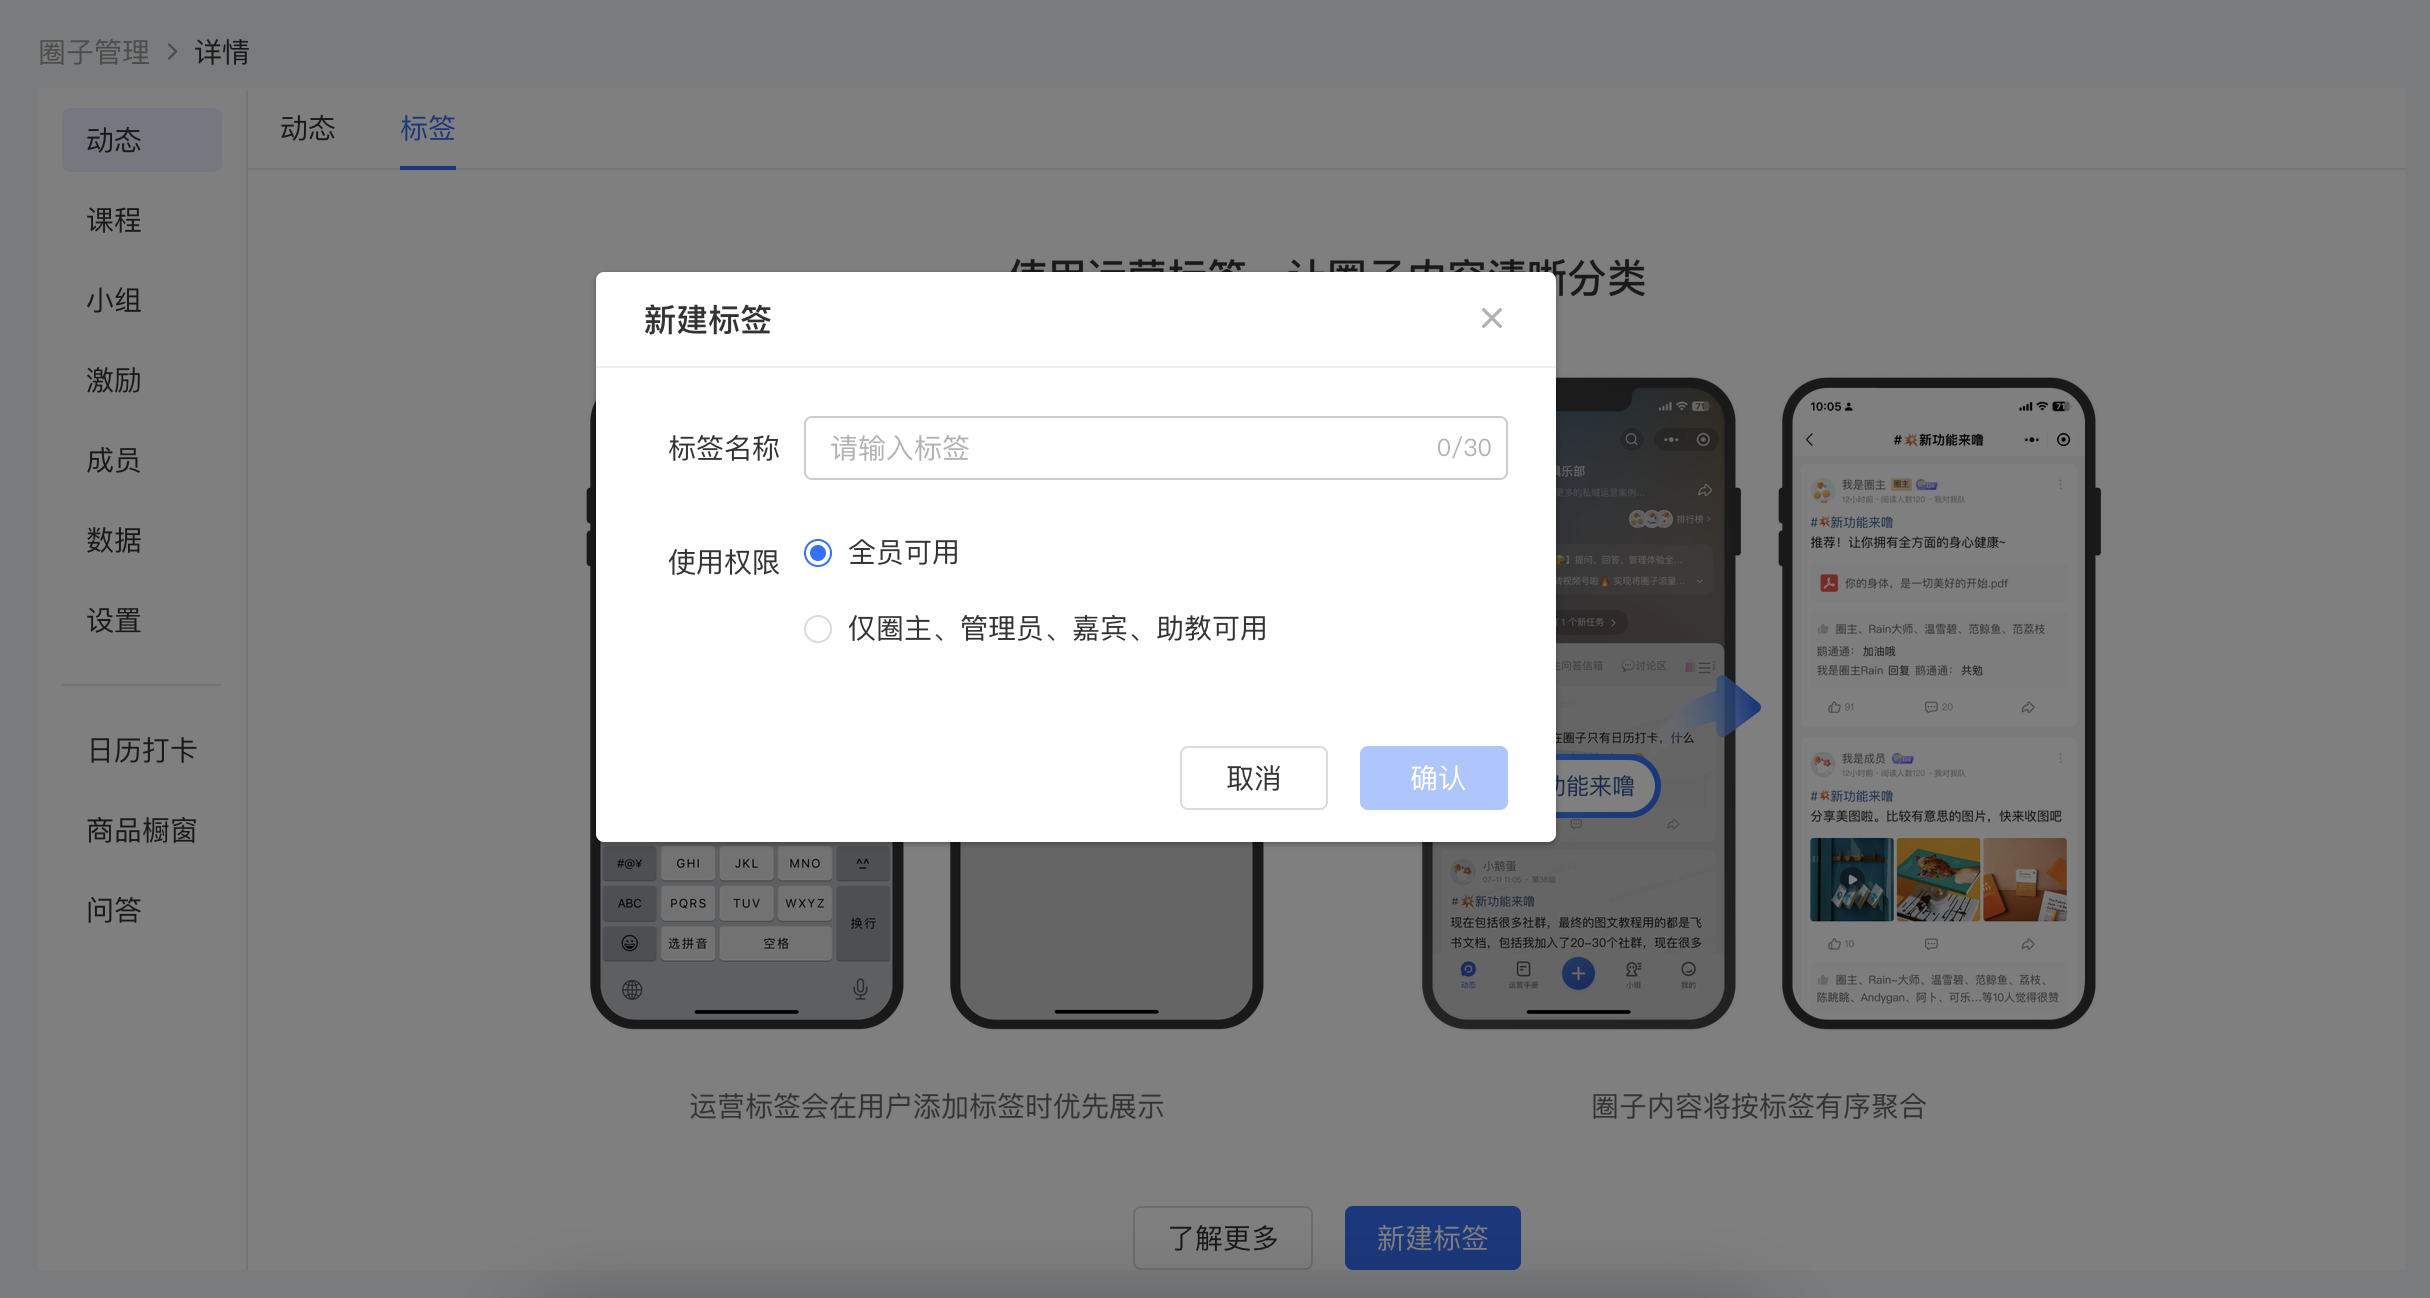Screen dimensions: 2430x1298
Task: Click the 空格 key on phone keyboard
Action: (x=776, y=943)
